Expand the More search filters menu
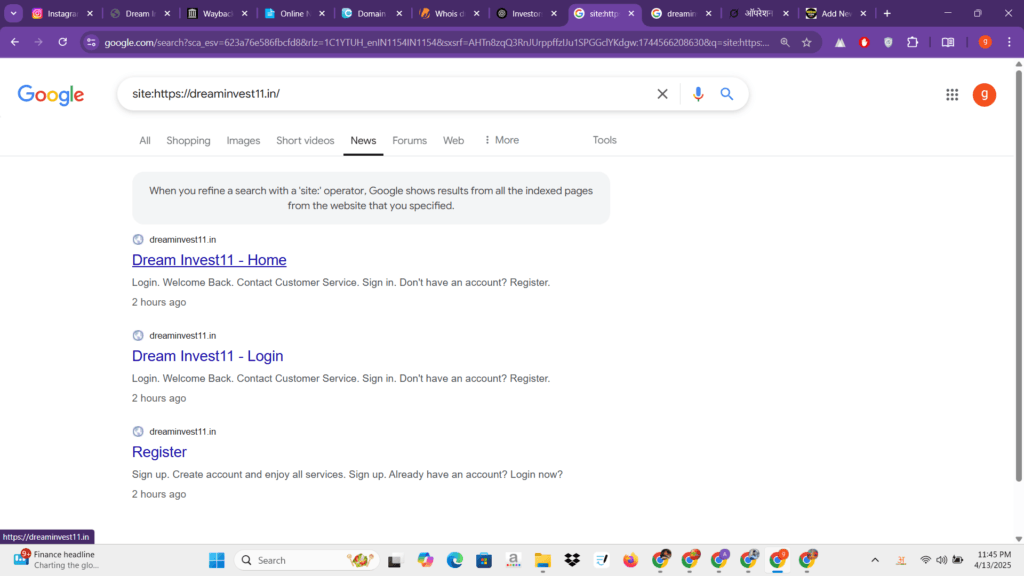 point(501,140)
